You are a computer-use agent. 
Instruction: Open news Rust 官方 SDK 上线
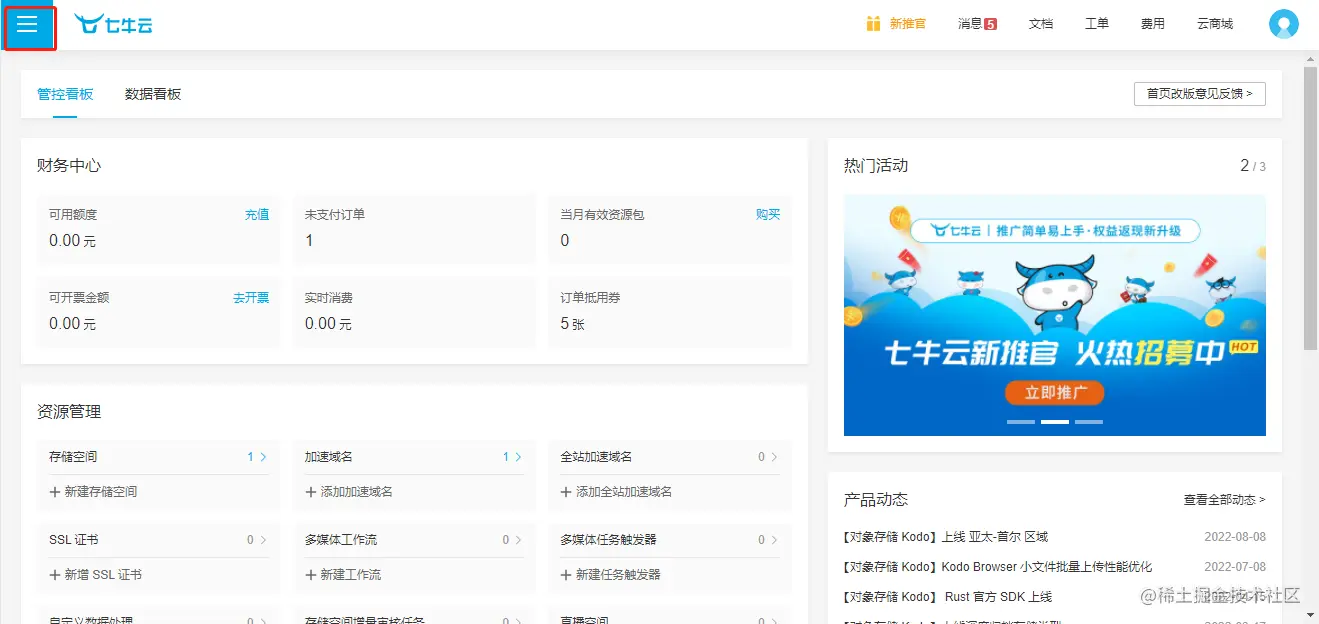point(948,597)
